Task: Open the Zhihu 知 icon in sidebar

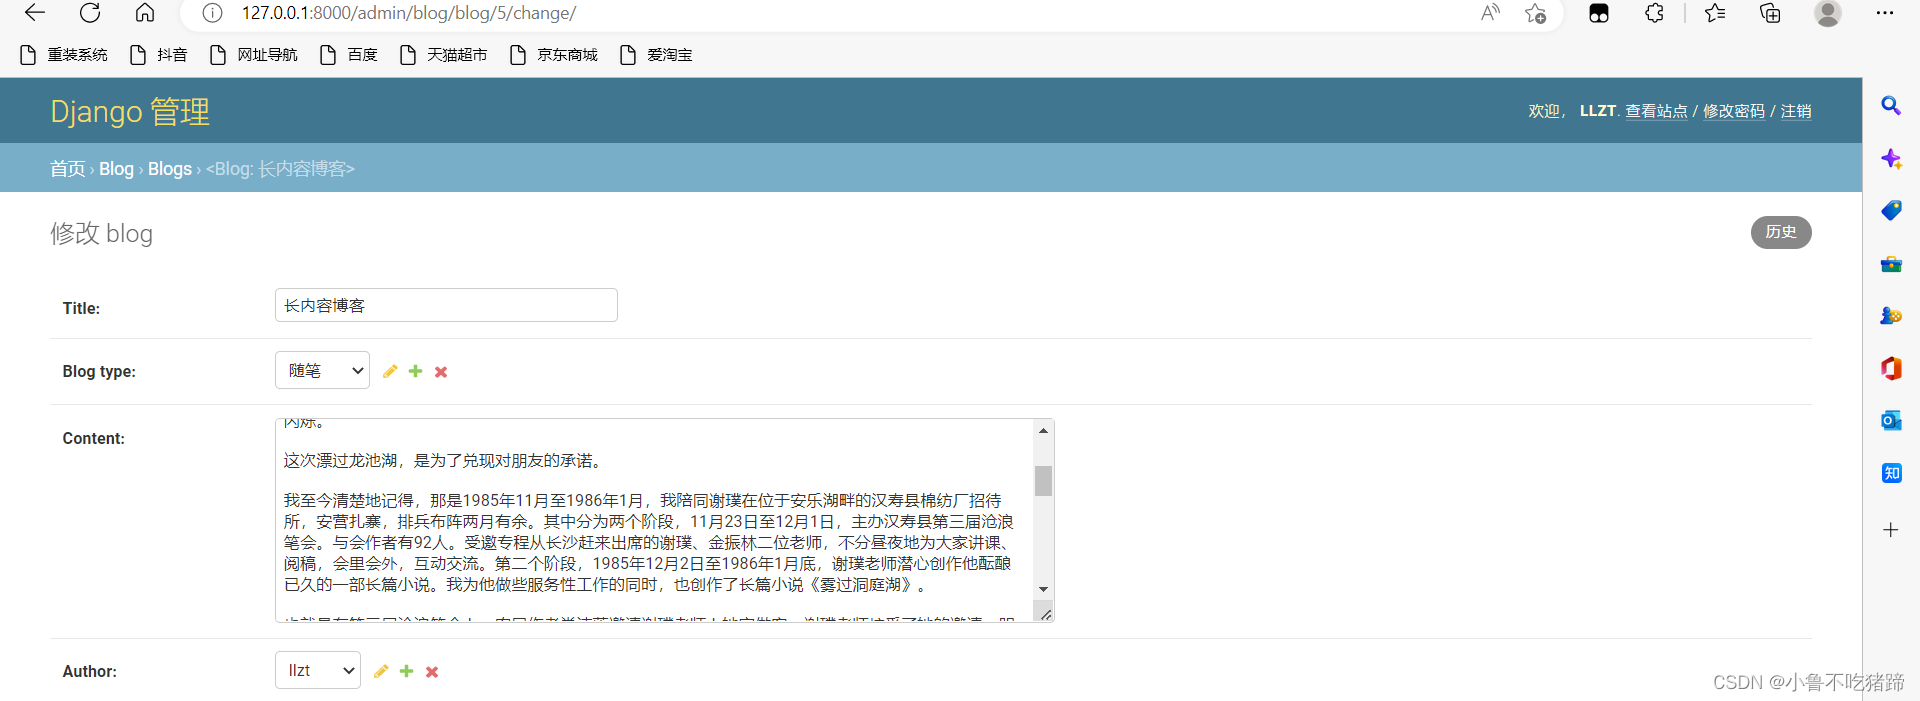Action: click(x=1891, y=473)
